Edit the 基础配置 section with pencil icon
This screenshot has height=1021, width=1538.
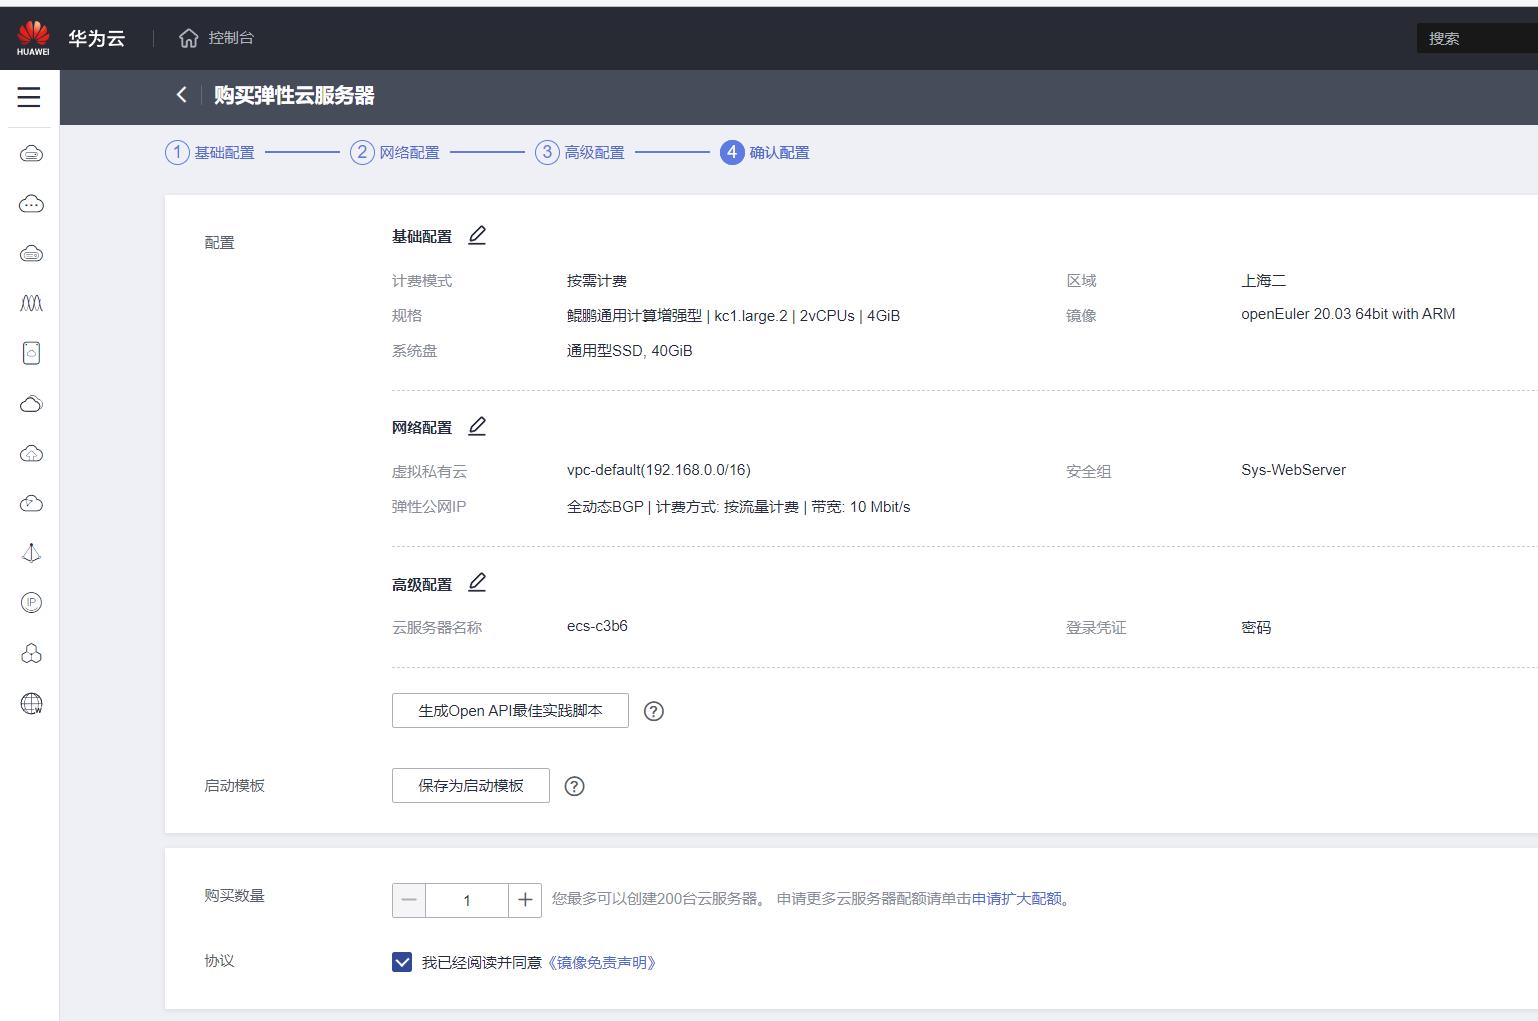[x=477, y=235]
